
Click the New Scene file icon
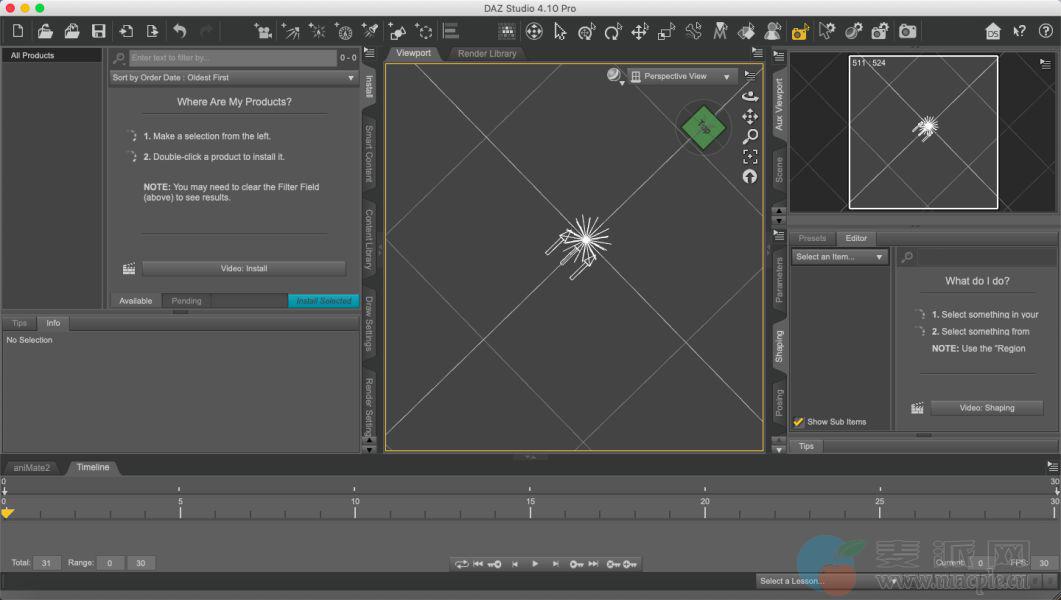click(x=18, y=32)
